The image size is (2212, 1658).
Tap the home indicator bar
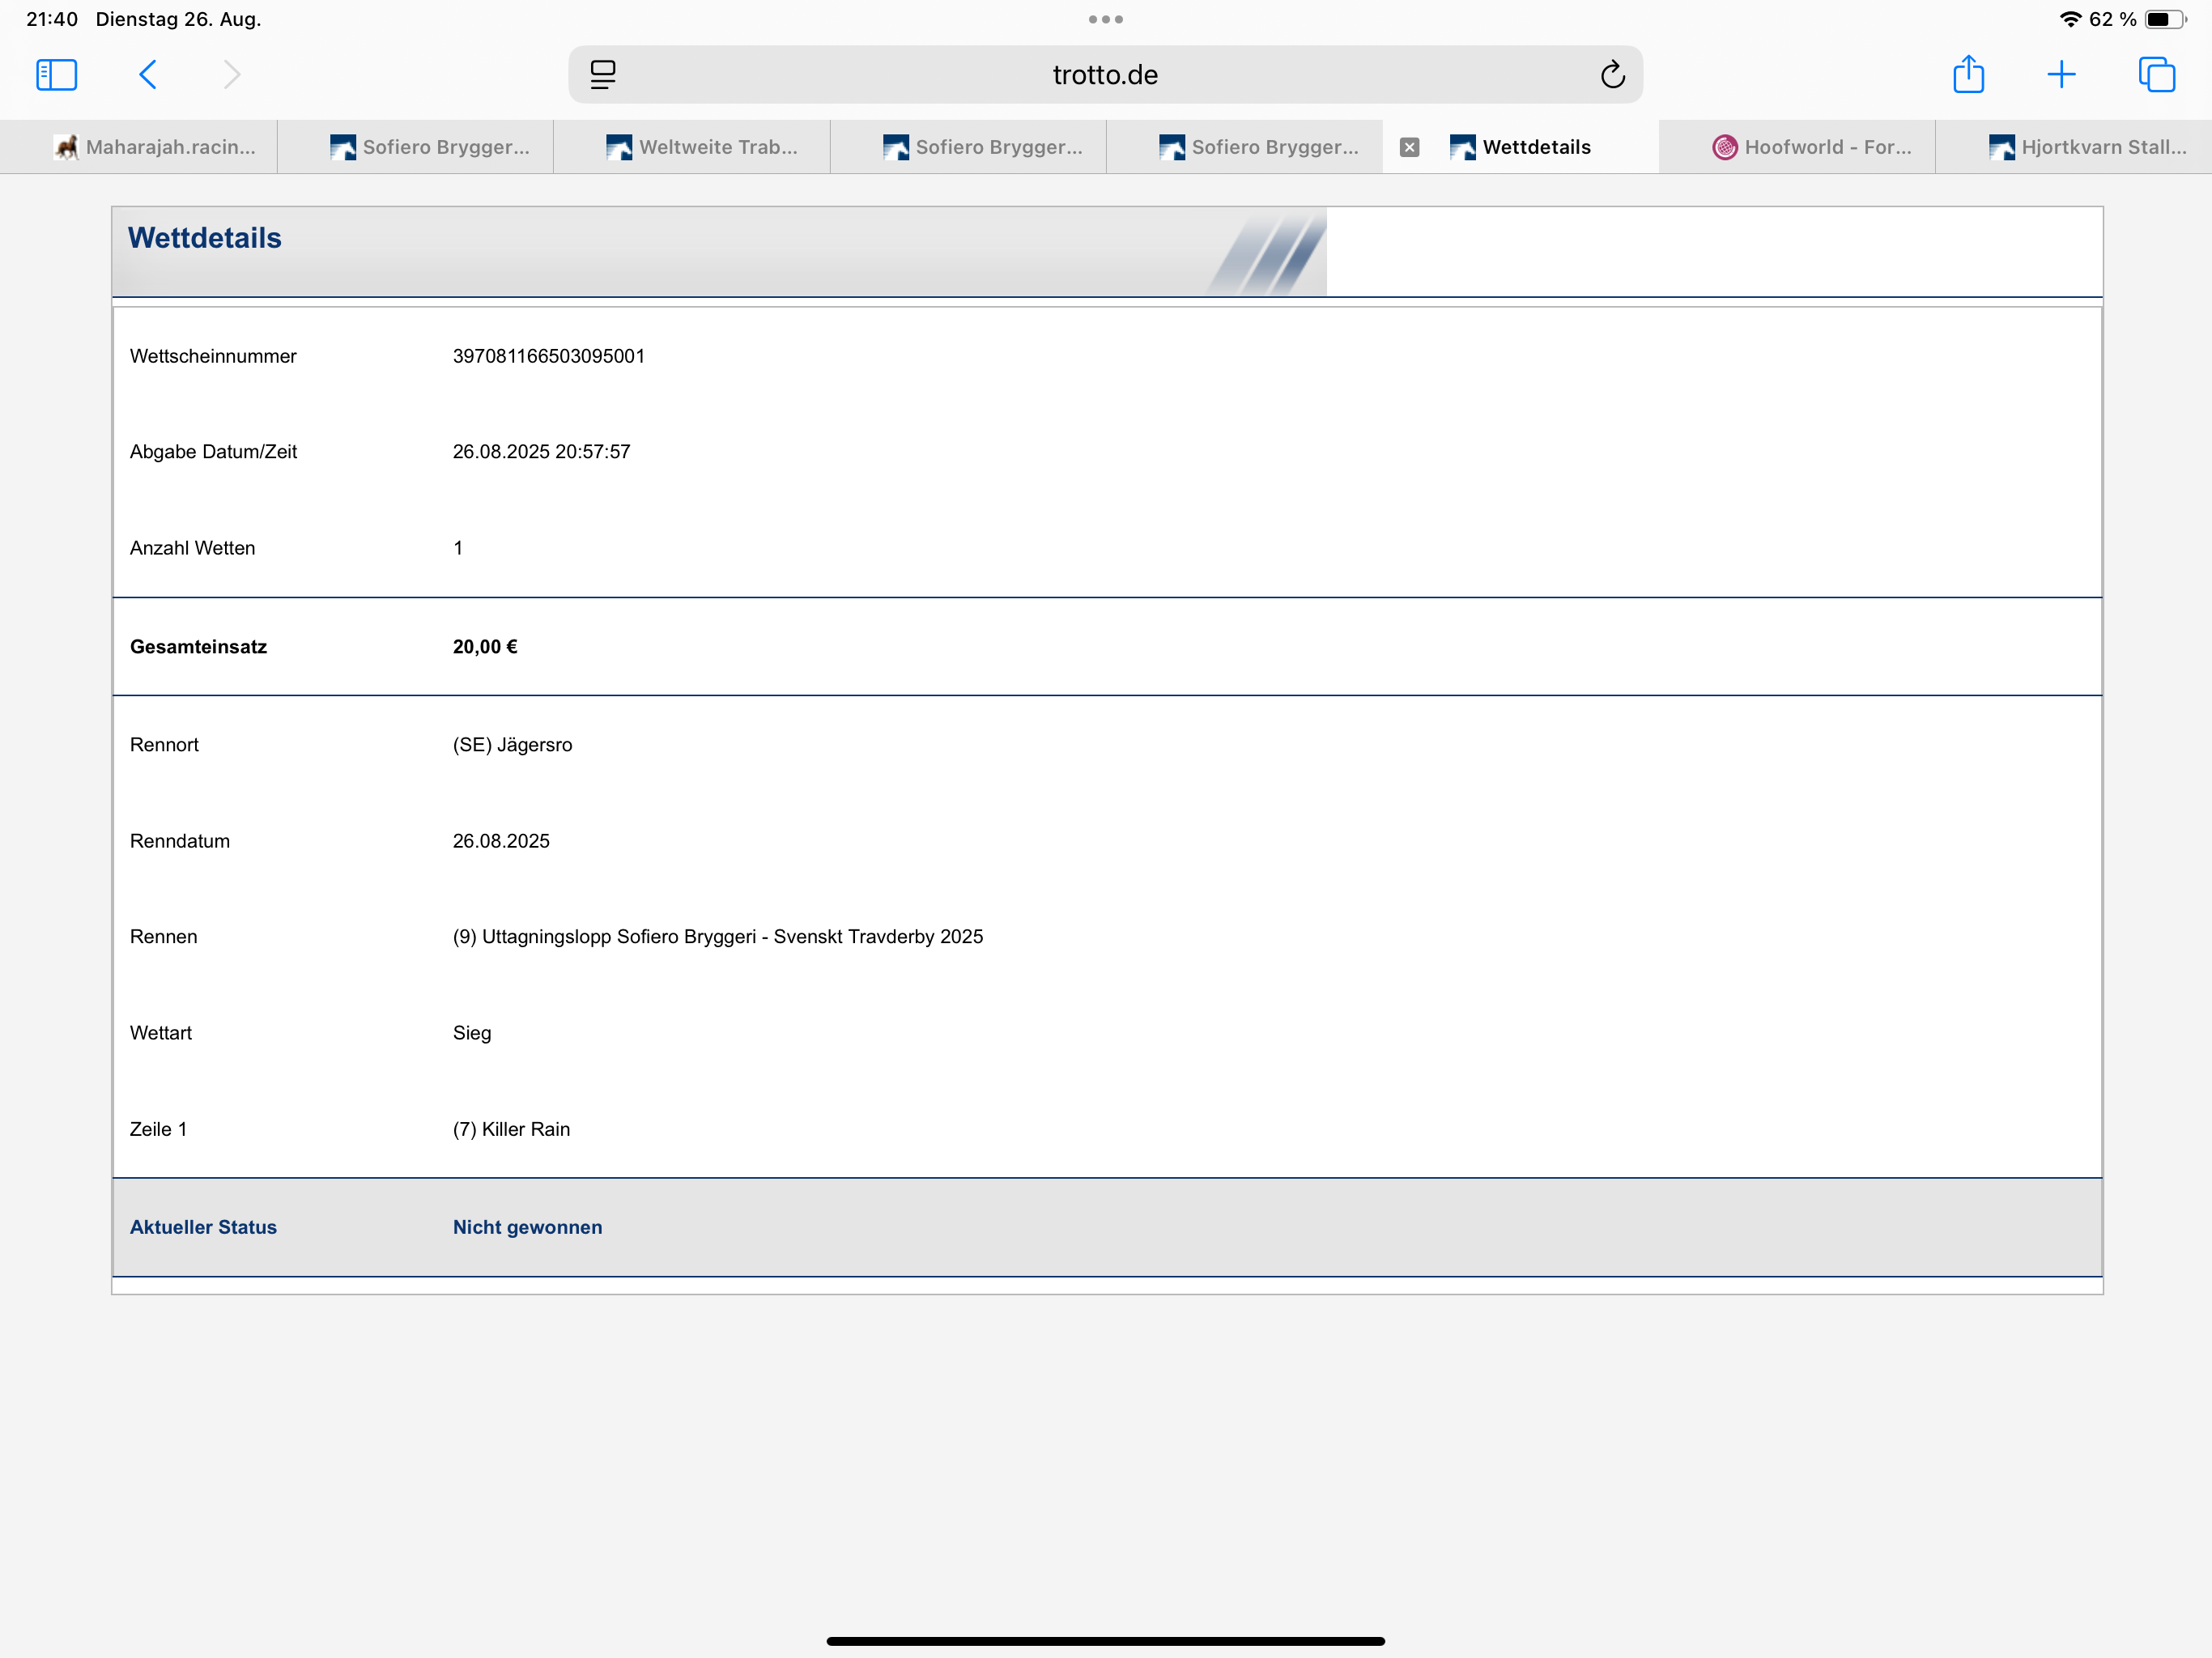(x=1105, y=1641)
